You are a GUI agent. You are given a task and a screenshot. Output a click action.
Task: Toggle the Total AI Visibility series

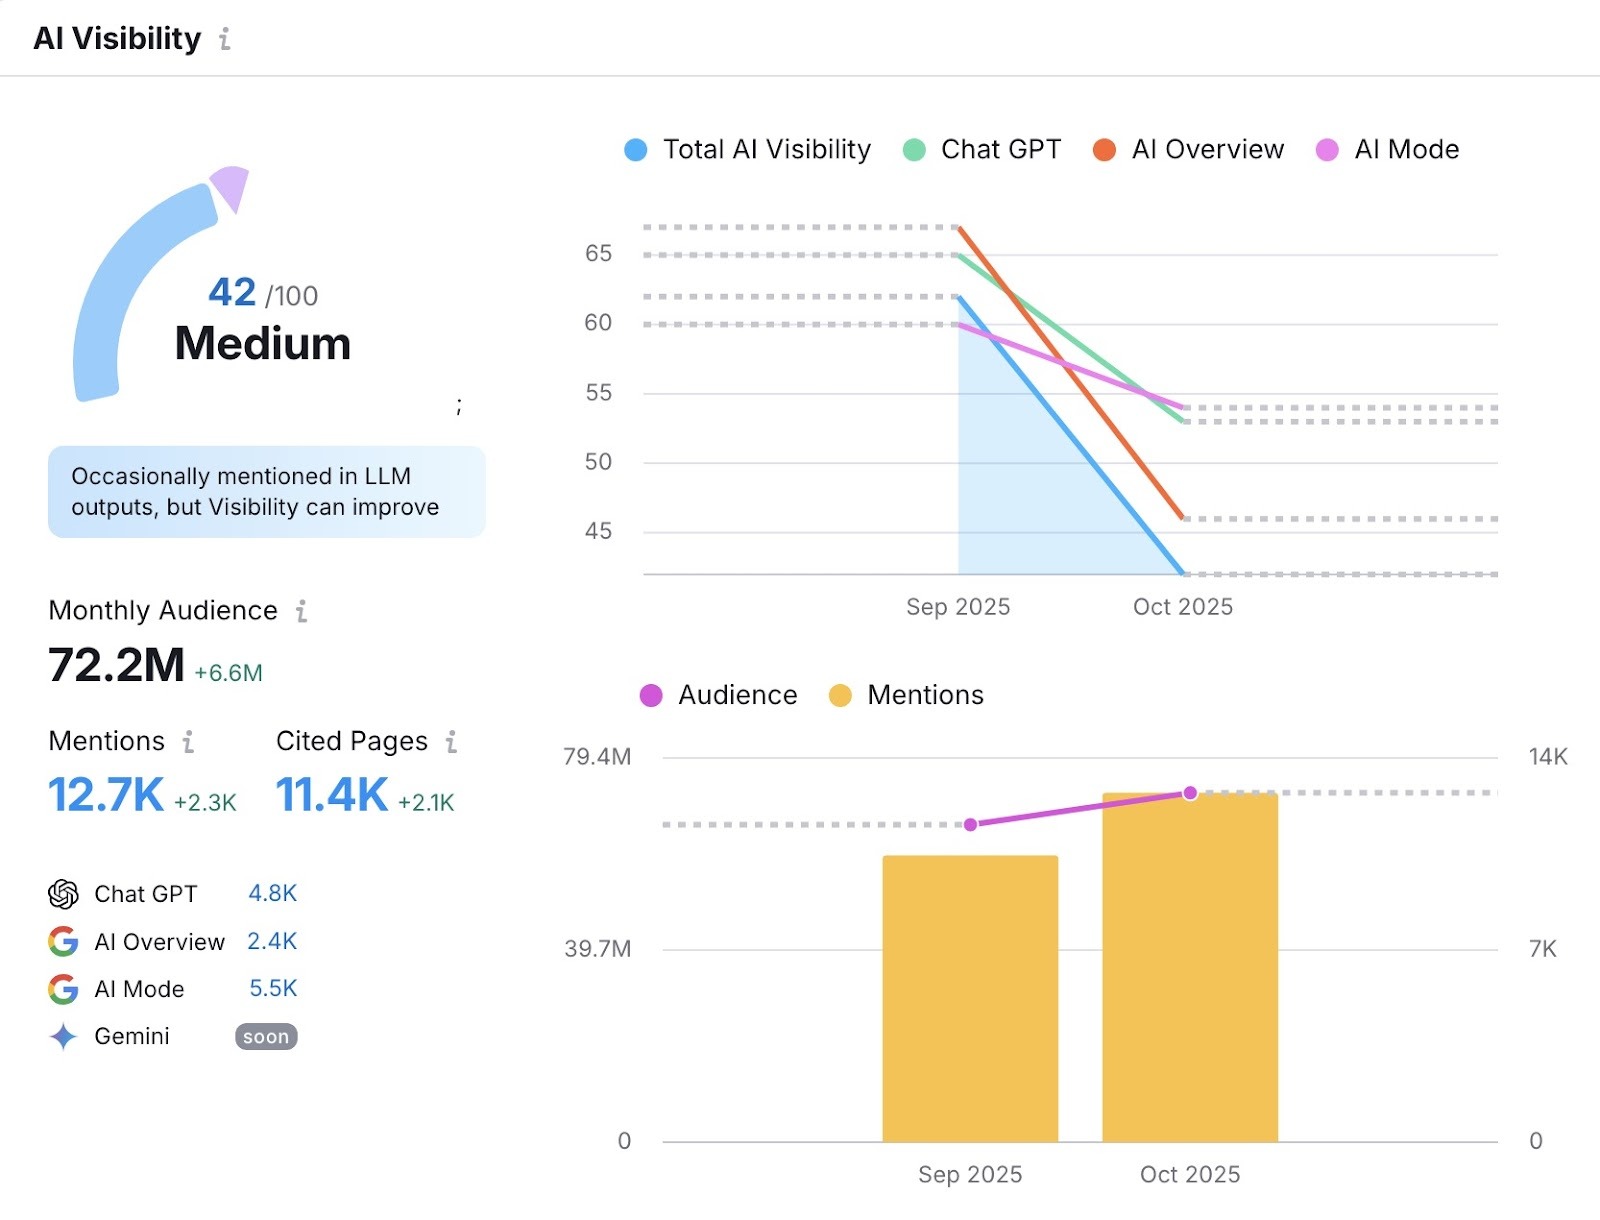[748, 149]
